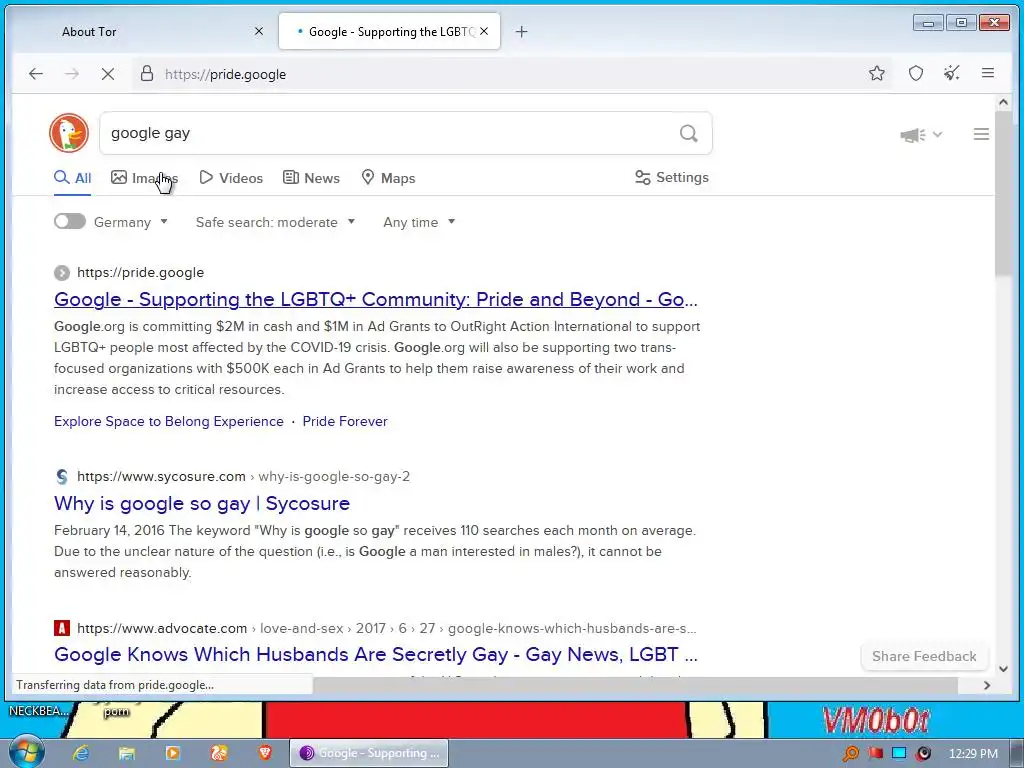Open the megaphone announcements icon
Viewport: 1024px width, 768px height.
[912, 135]
